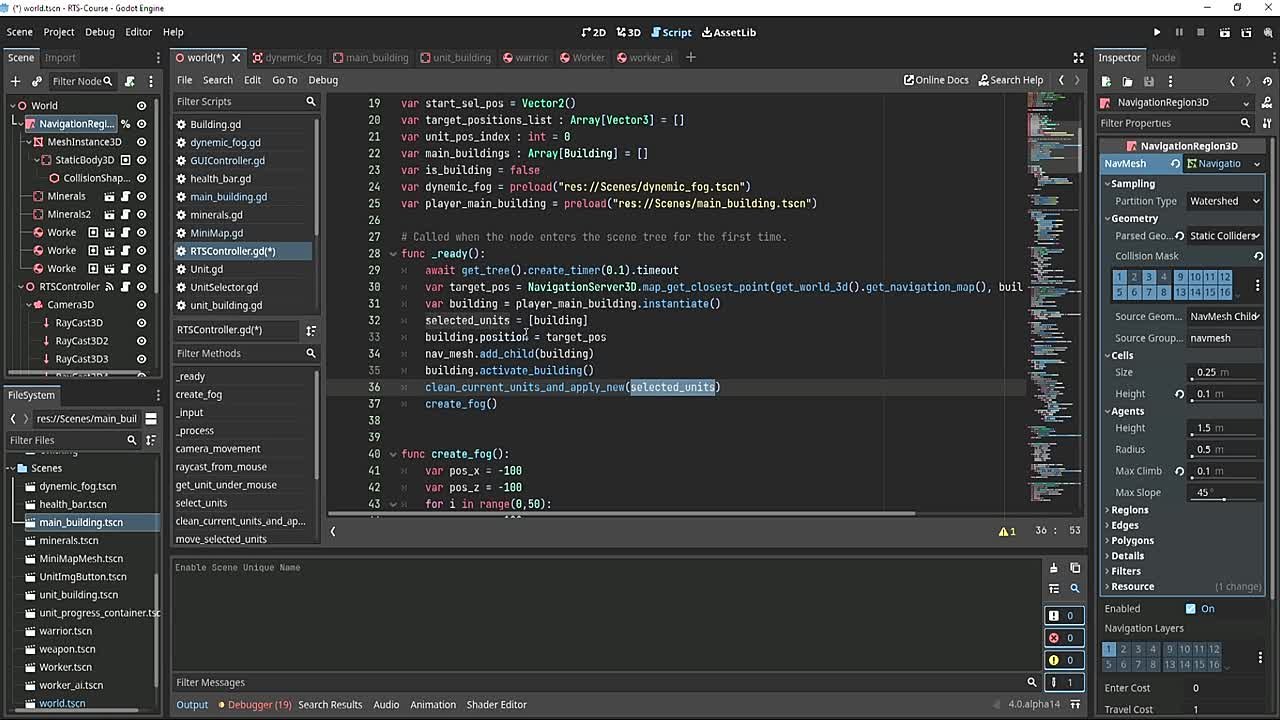
Task: Expand the Resource section
Action: tap(1130, 587)
